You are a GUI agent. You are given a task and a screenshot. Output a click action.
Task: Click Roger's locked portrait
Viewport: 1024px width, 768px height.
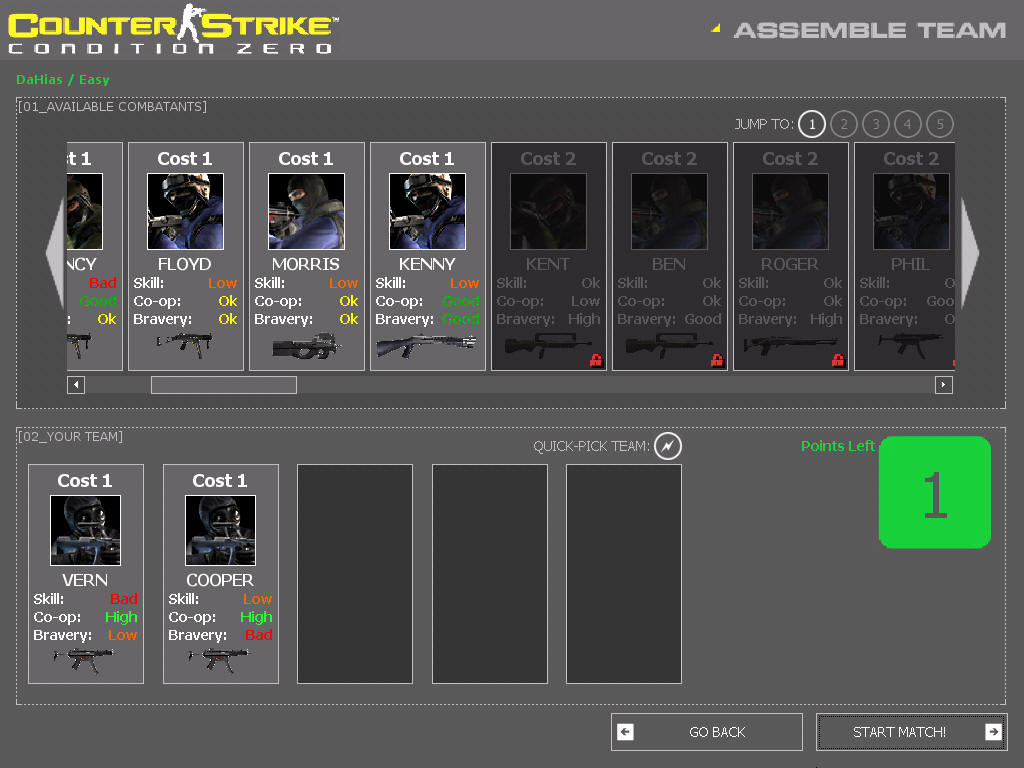(790, 212)
